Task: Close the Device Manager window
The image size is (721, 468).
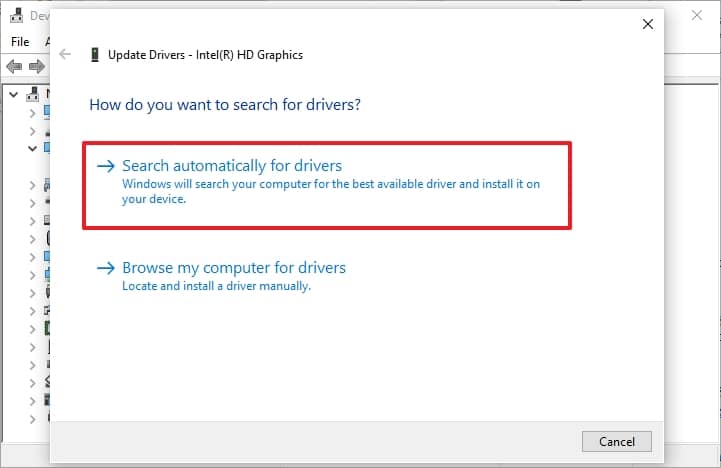Action: pyautogui.click(x=697, y=15)
